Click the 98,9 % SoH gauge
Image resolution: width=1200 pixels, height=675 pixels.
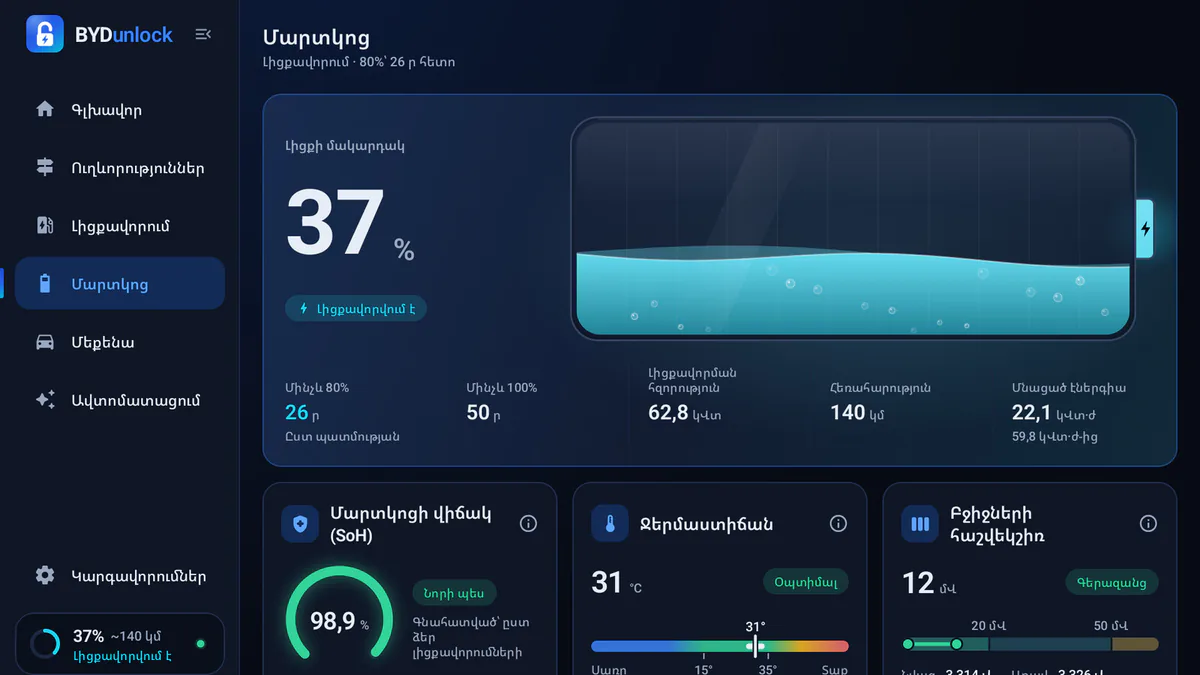339,620
